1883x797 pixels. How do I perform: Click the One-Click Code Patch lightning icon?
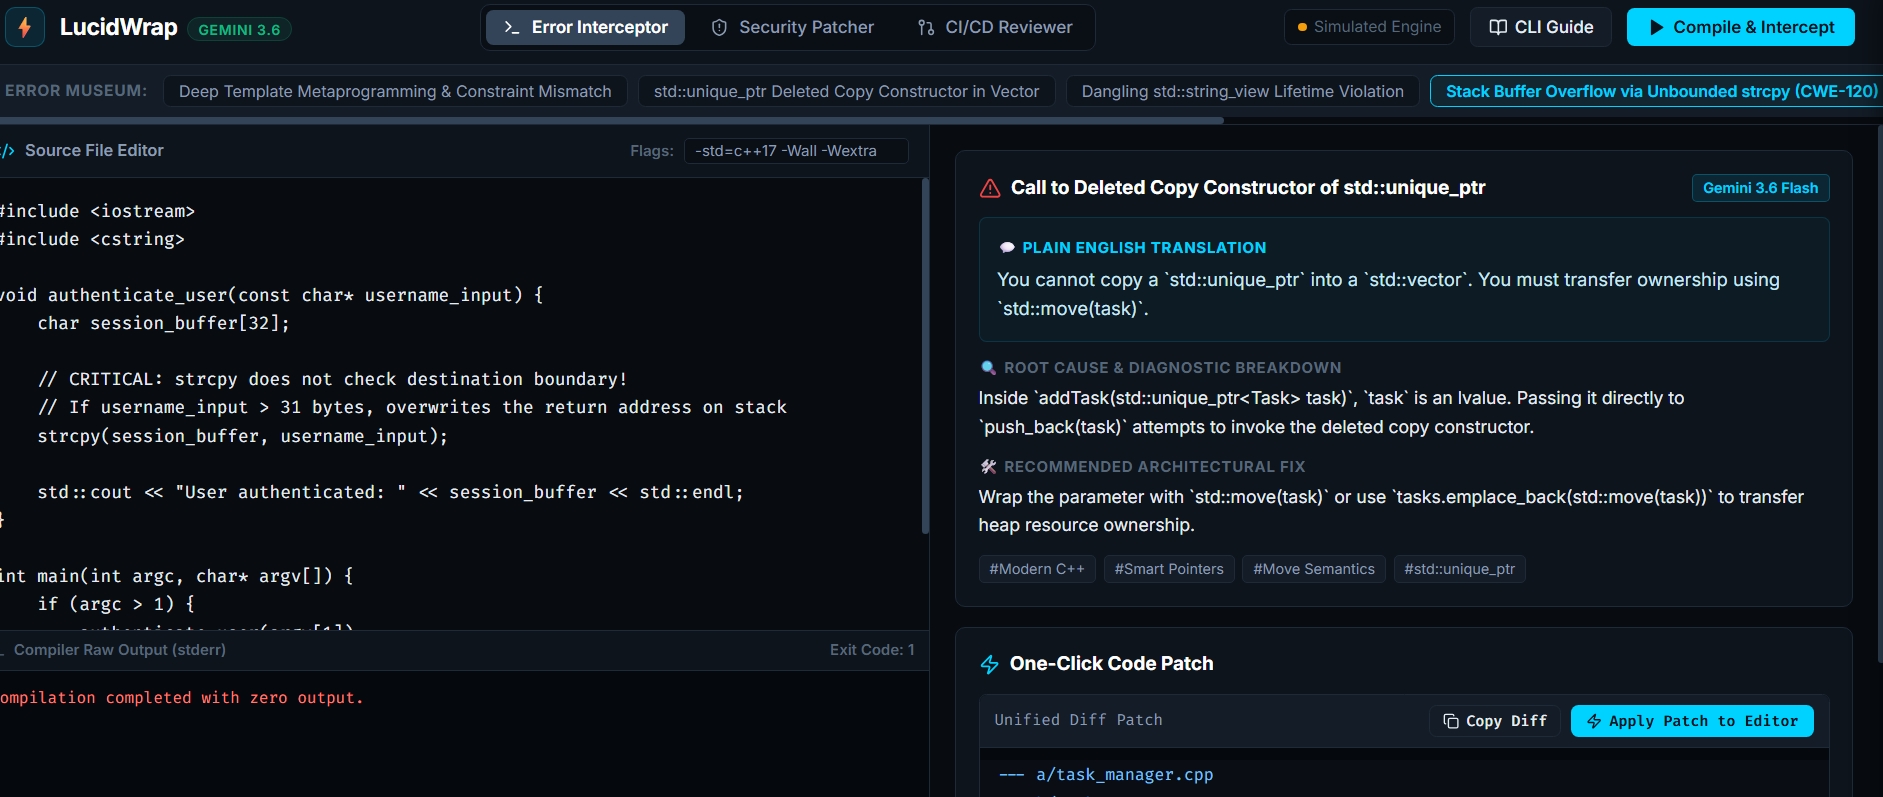coord(990,664)
